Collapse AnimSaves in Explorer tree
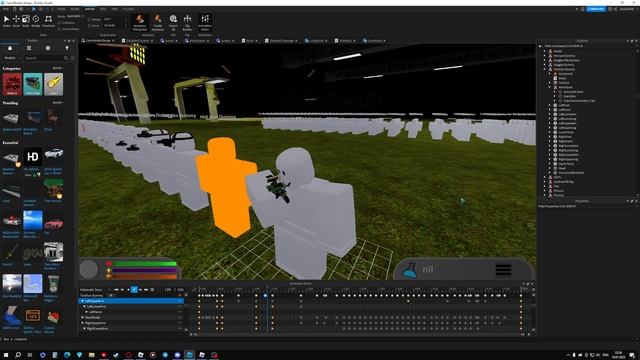Viewport: 640px width, 360px height. tap(549, 87)
